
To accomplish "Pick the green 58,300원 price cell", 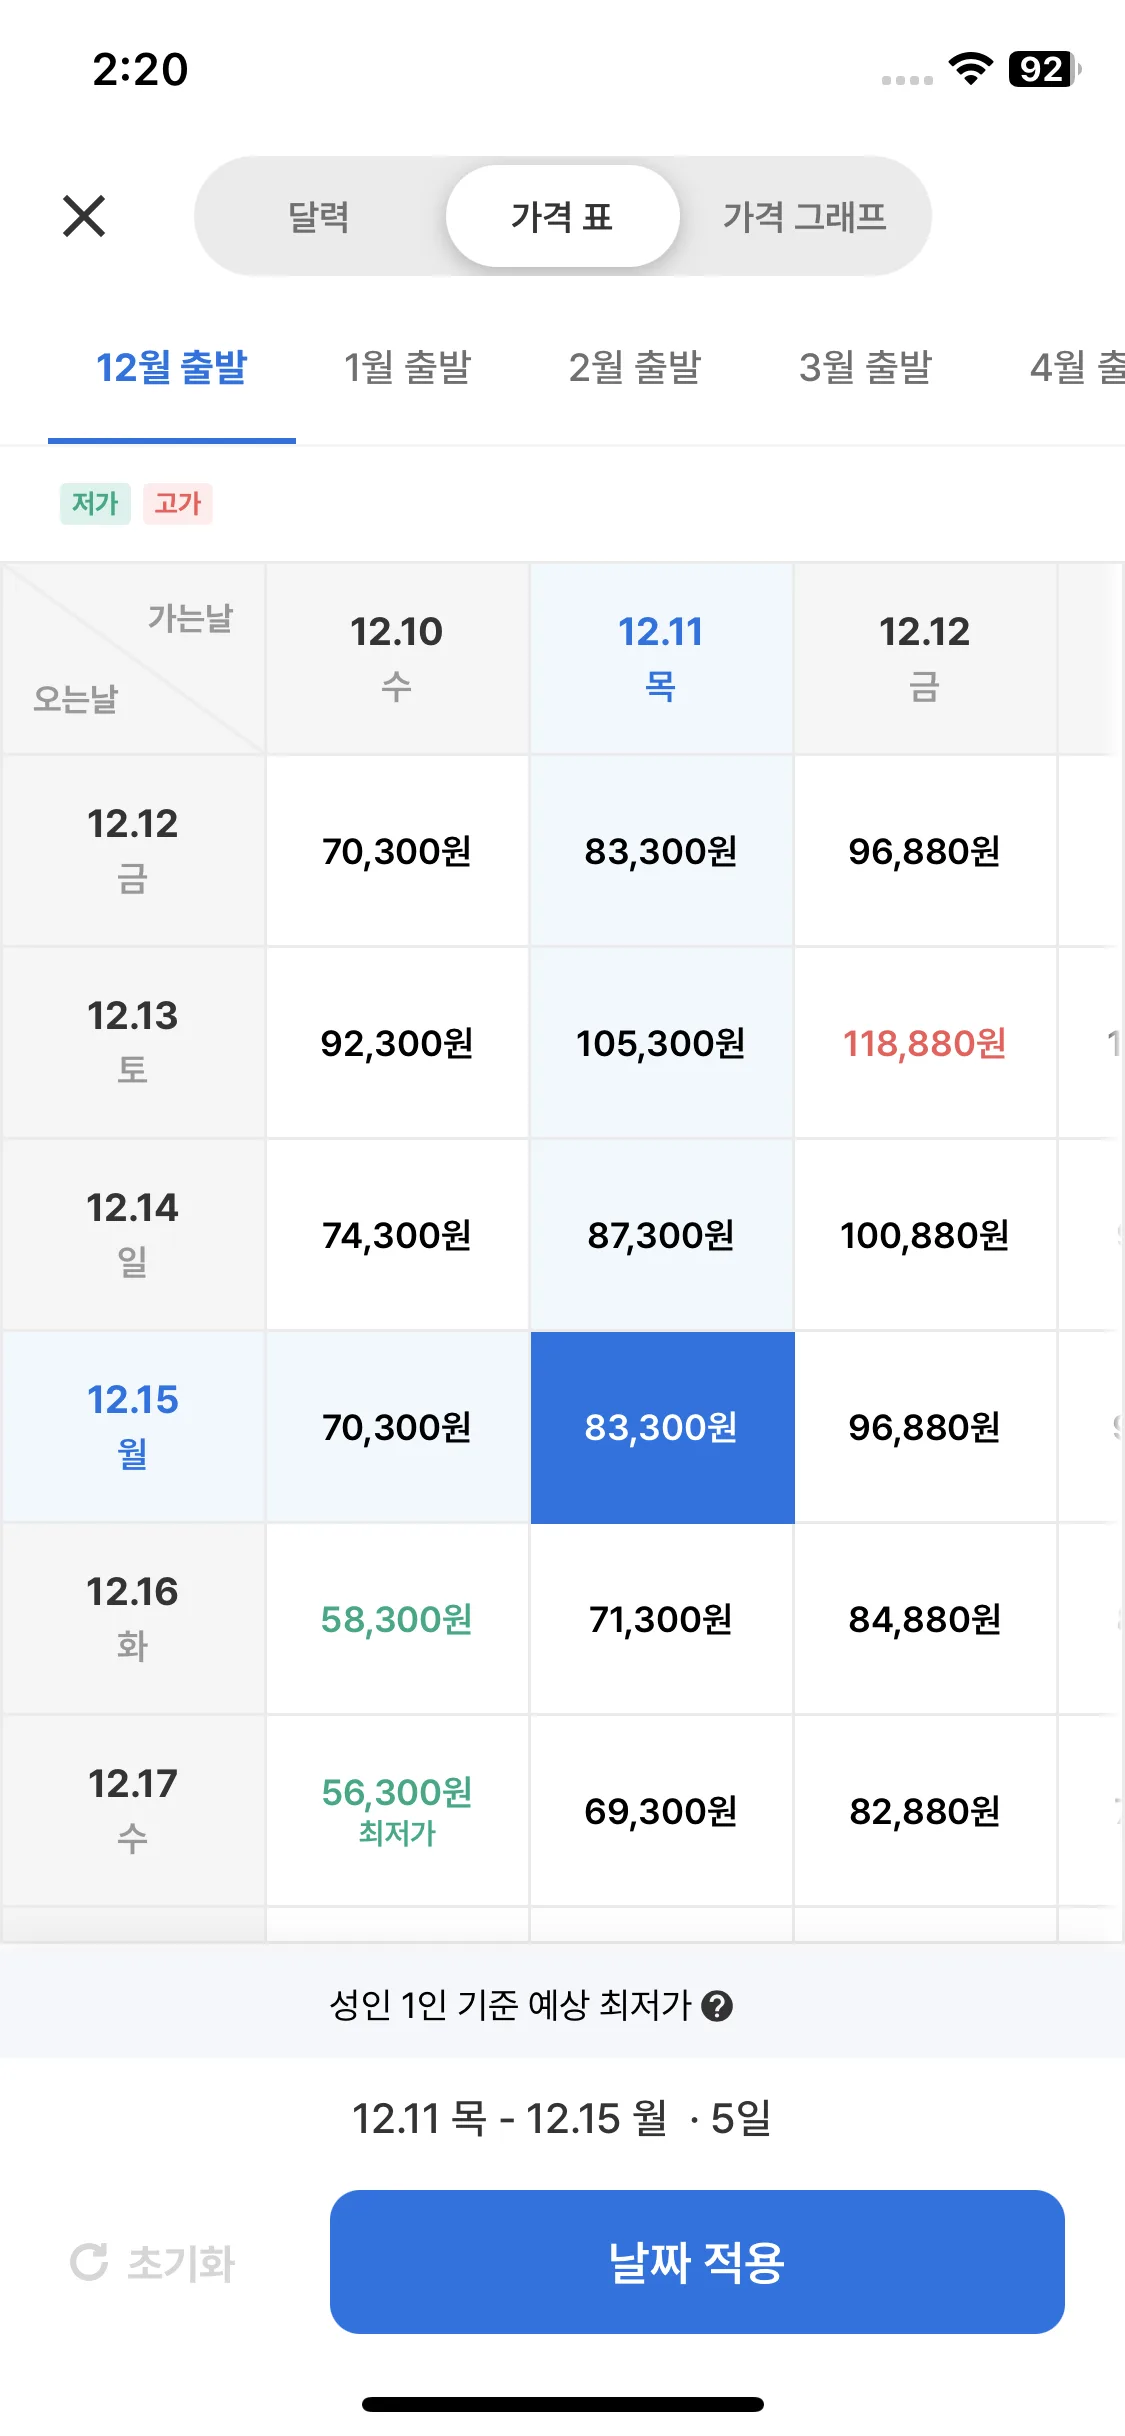I will coord(397,1619).
